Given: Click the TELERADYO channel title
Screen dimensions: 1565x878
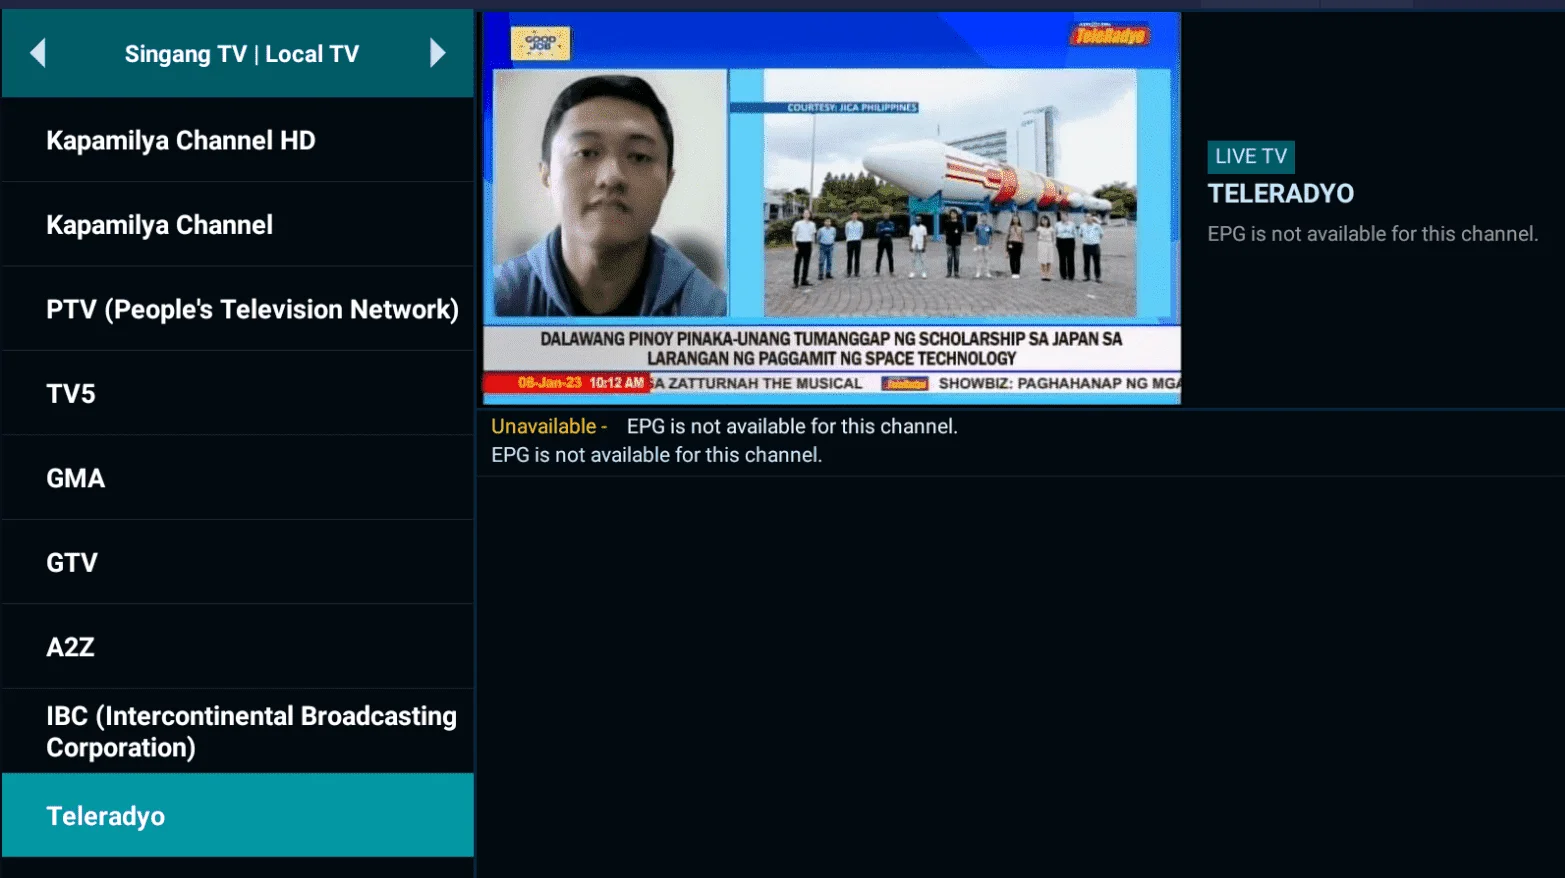Looking at the screenshot, I should (x=1281, y=194).
